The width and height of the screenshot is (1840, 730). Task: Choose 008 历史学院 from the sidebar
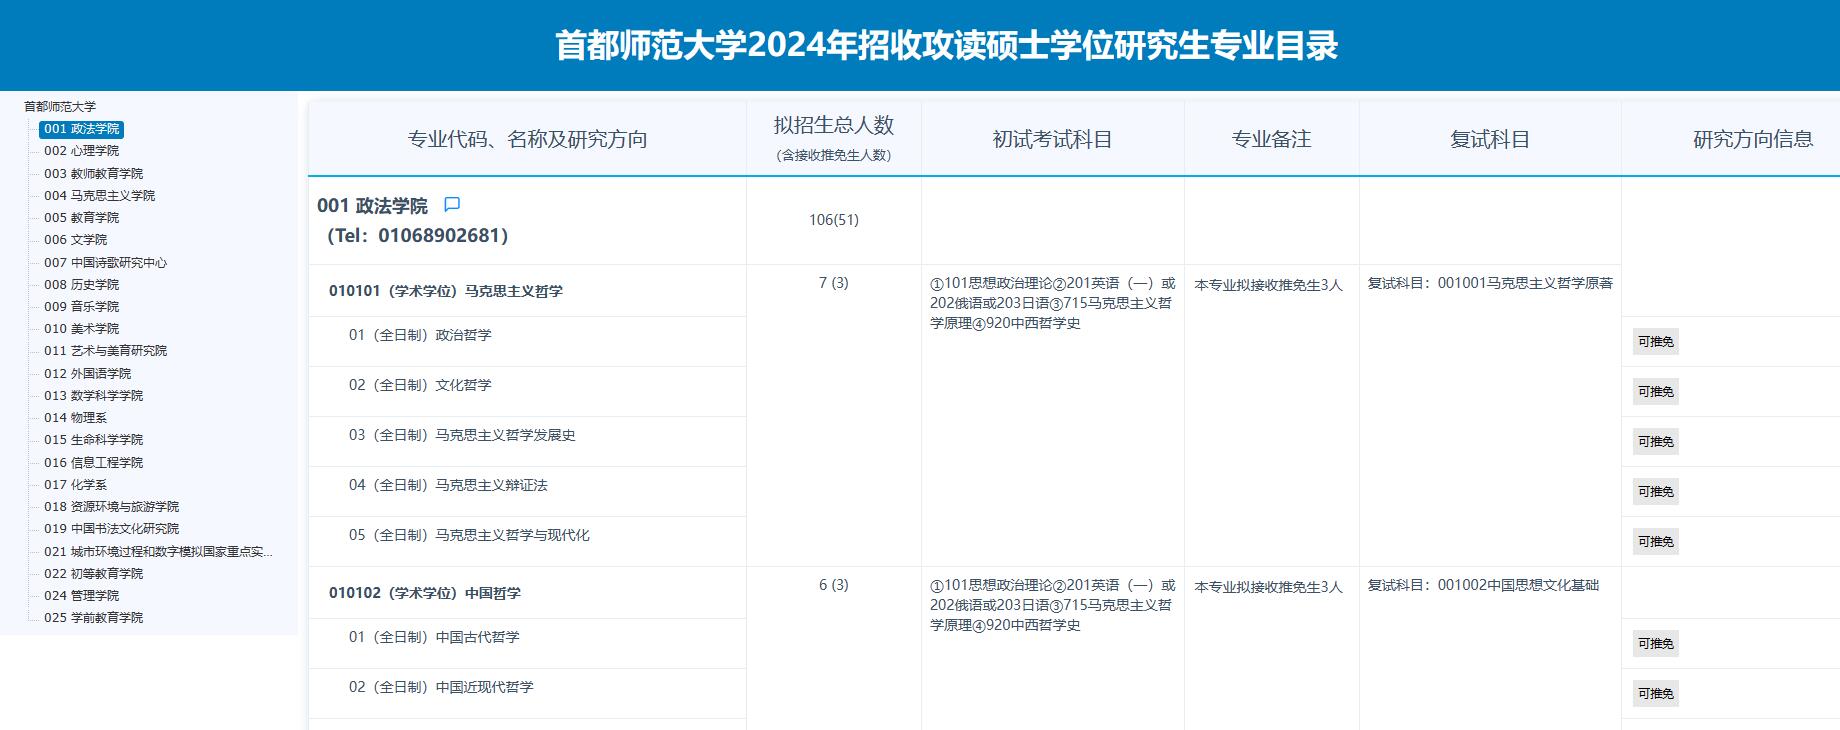click(81, 285)
